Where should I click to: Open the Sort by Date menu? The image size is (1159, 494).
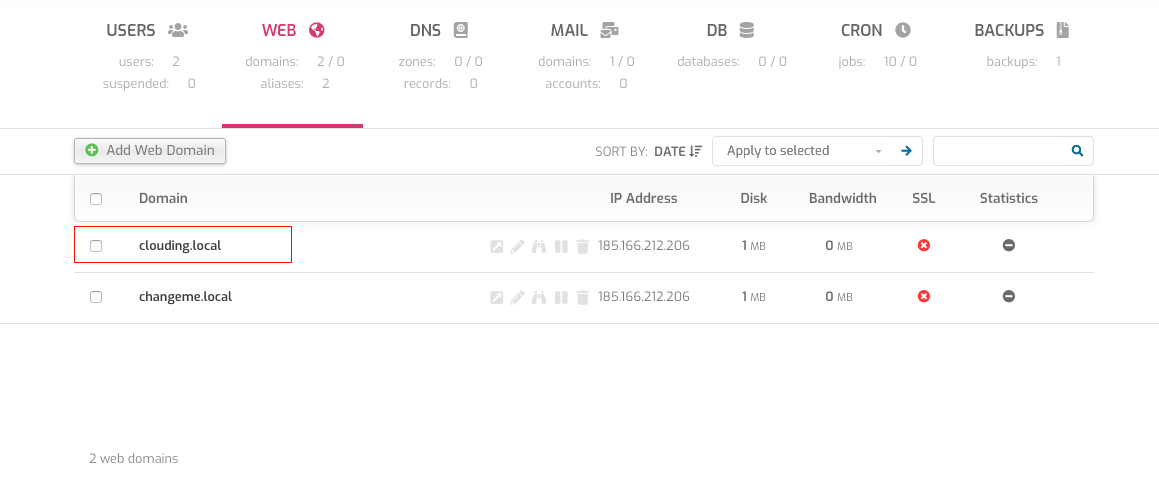[677, 152]
